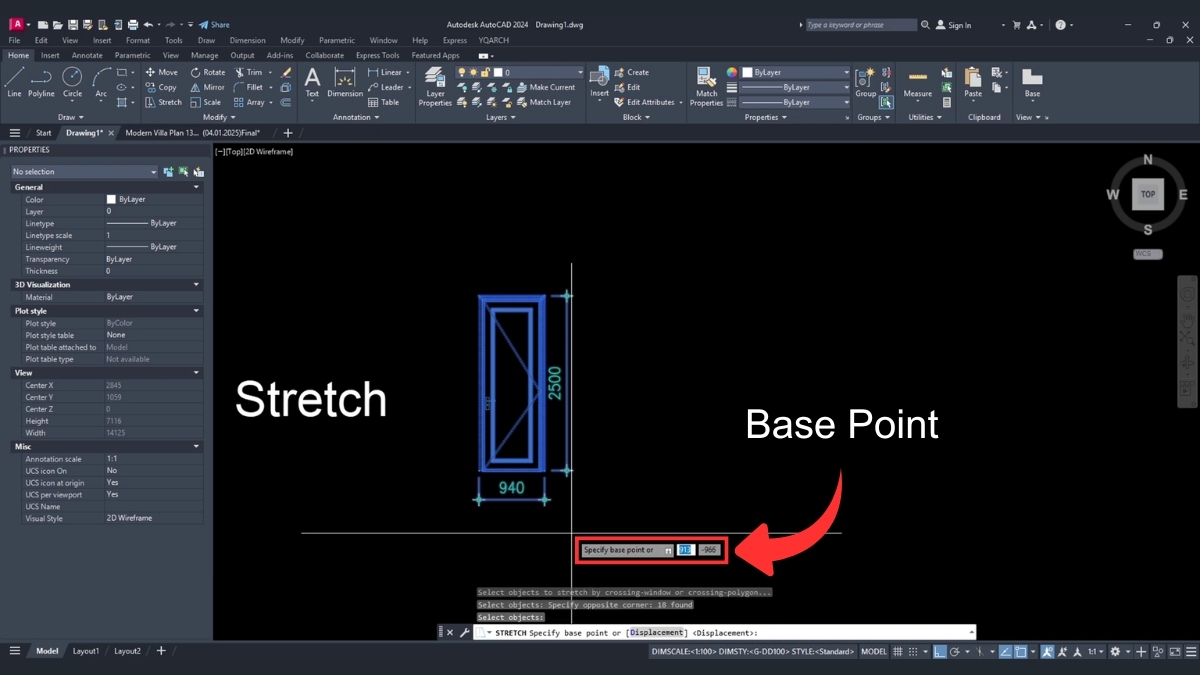Toggle polar tracking in status bar

pos(954,651)
